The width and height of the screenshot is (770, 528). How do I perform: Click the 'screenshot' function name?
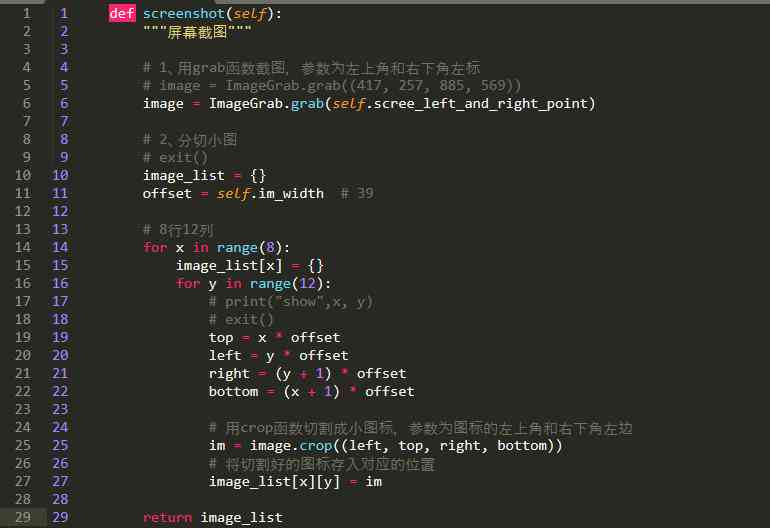coord(184,14)
